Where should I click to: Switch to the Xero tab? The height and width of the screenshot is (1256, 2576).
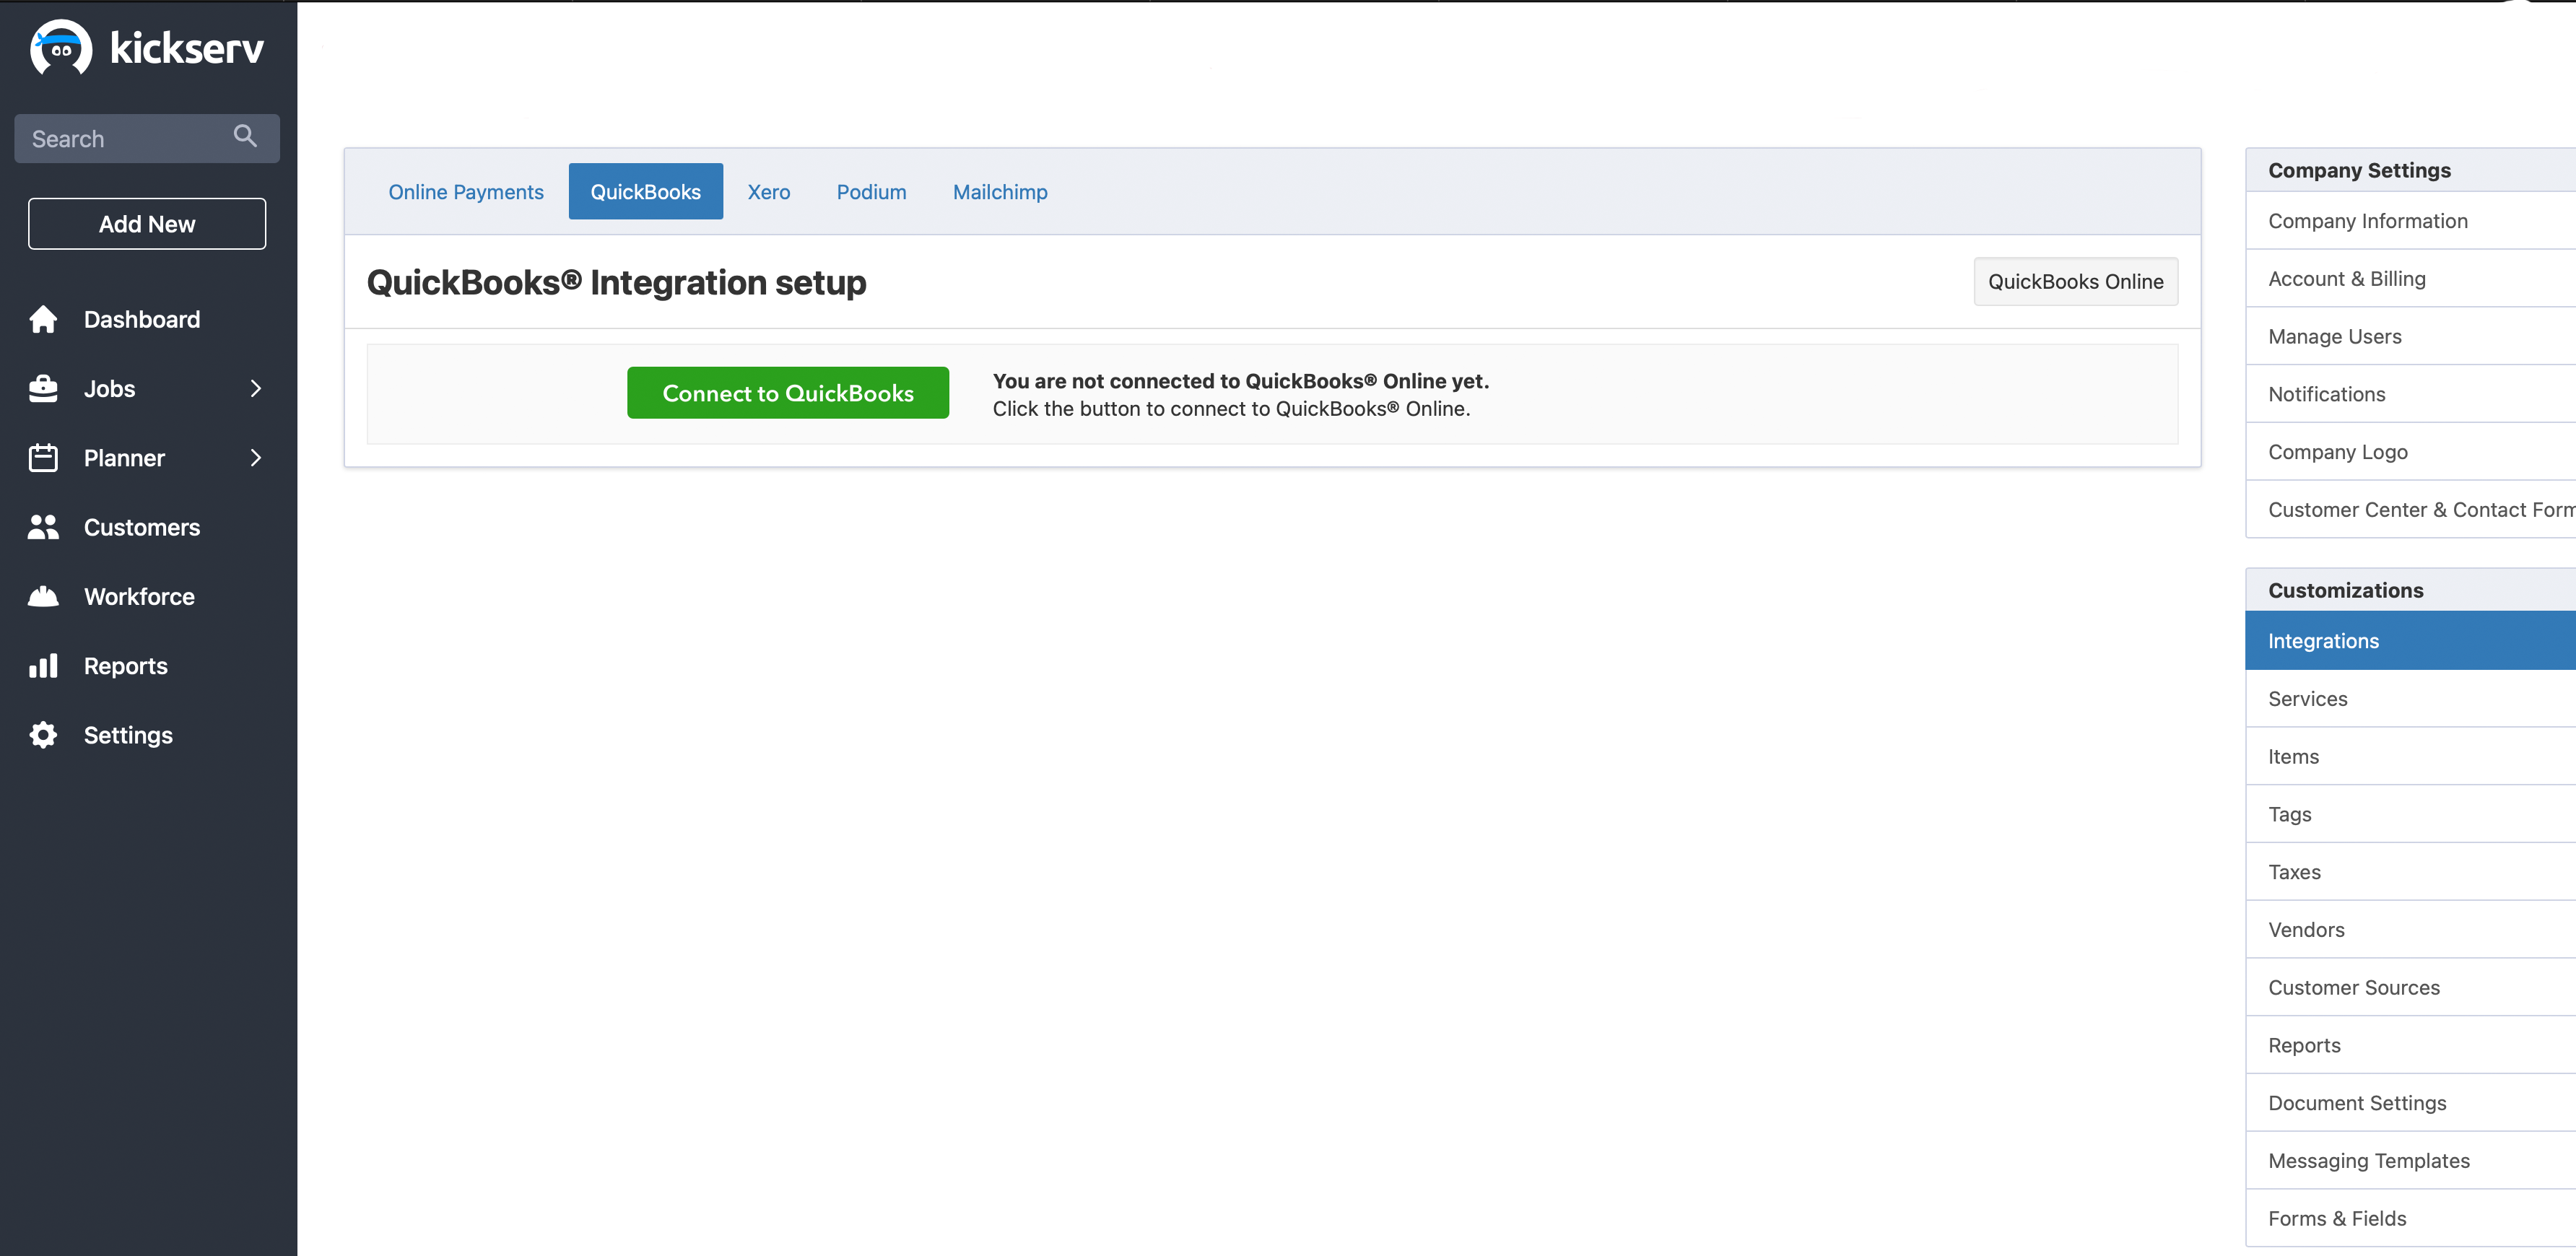point(768,192)
